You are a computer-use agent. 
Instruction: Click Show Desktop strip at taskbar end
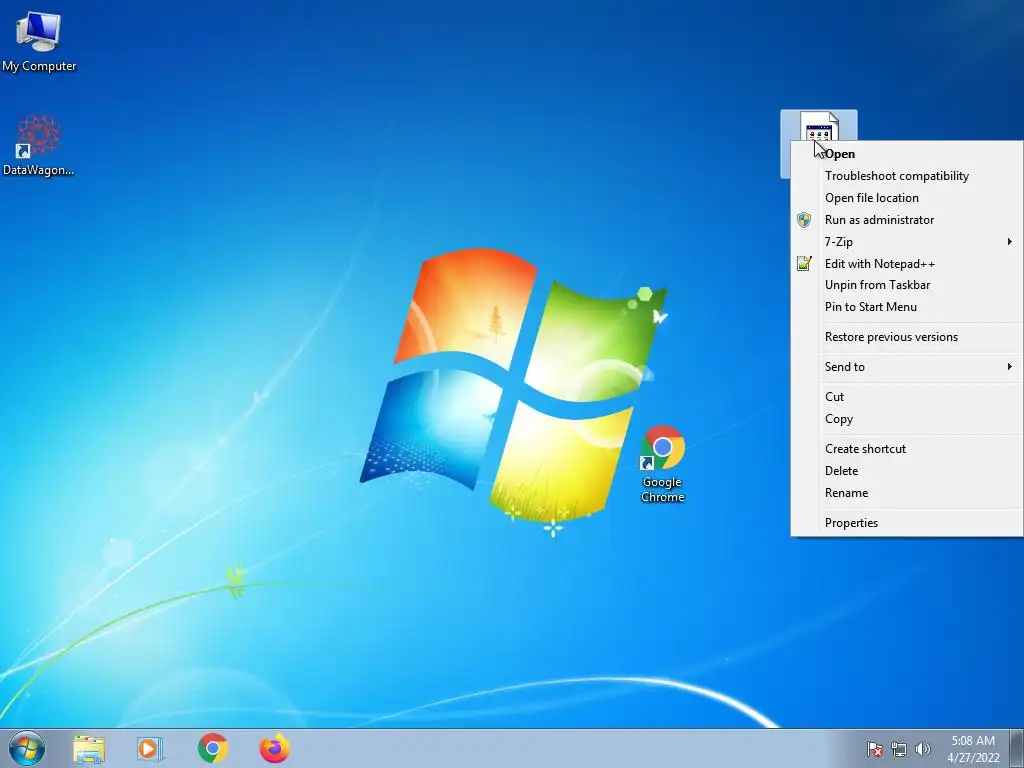click(1017, 748)
